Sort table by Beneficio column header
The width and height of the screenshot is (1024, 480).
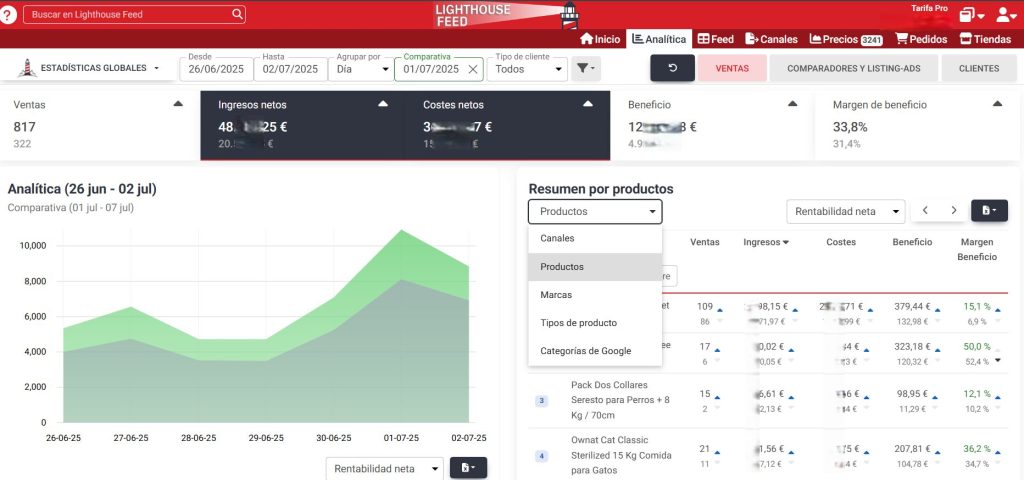(912, 242)
